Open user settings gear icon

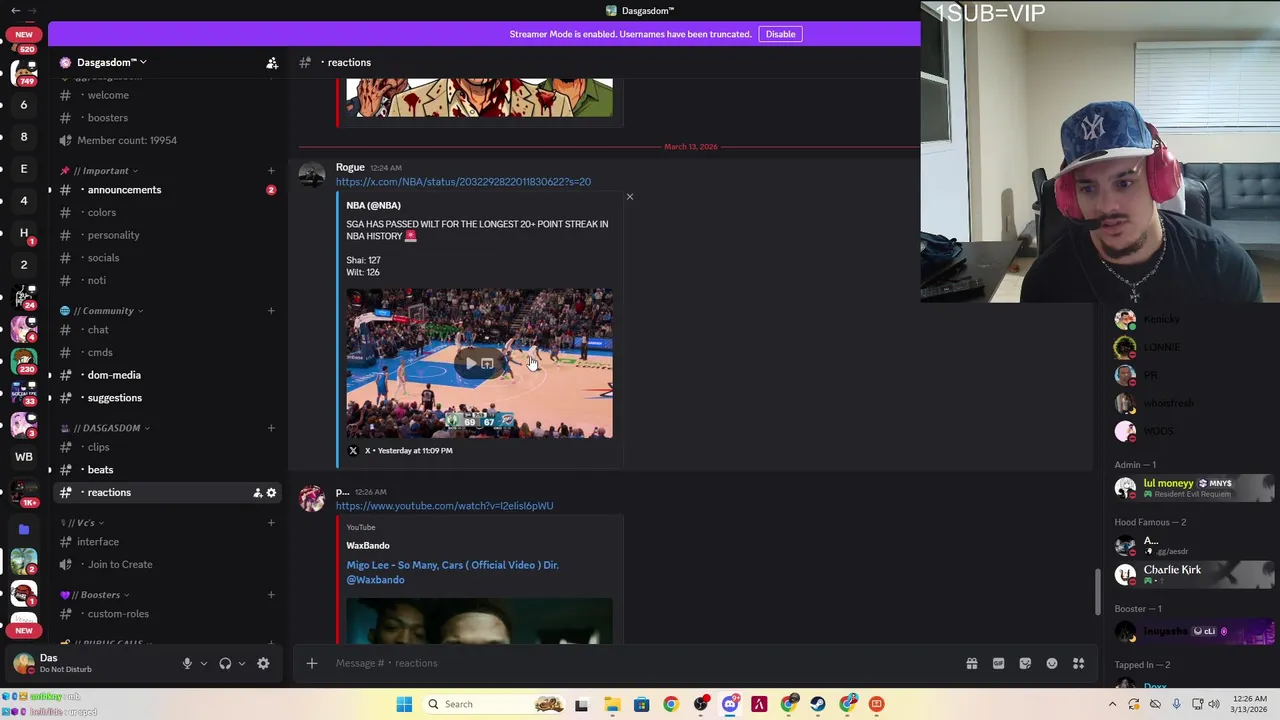(x=263, y=663)
